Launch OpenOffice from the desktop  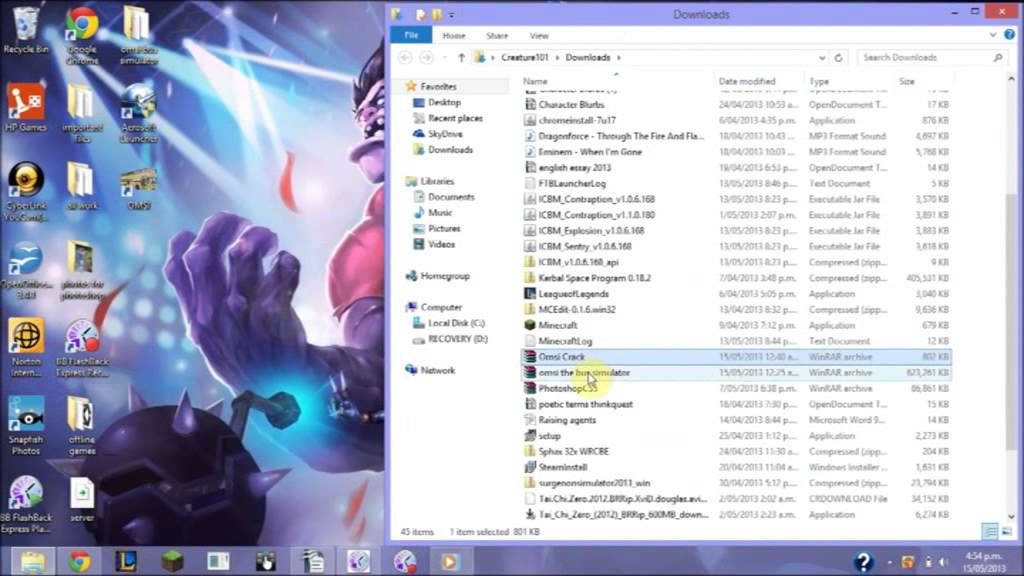coord(26,271)
